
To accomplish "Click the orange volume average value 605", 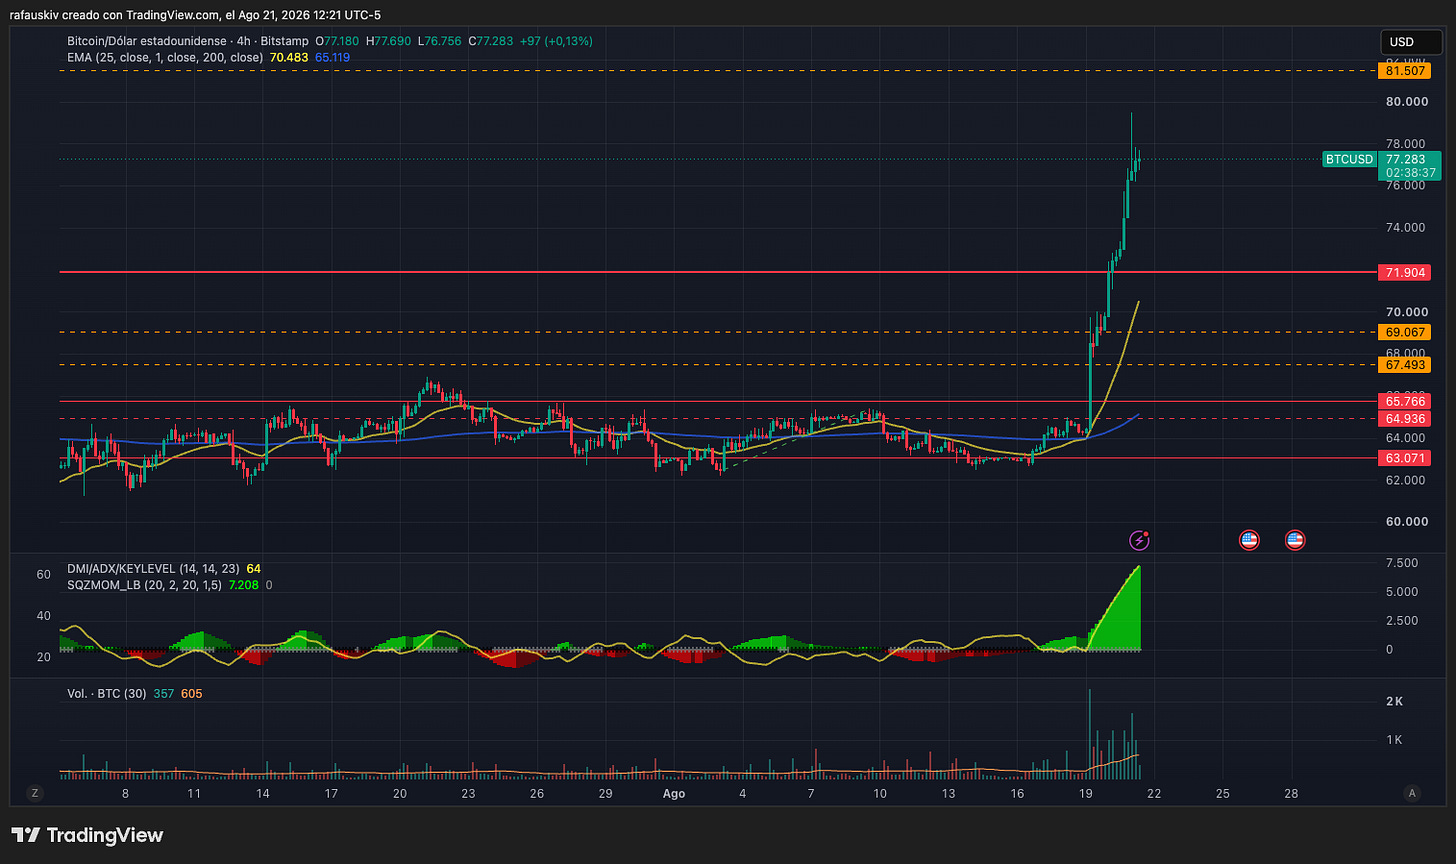I will click(192, 693).
